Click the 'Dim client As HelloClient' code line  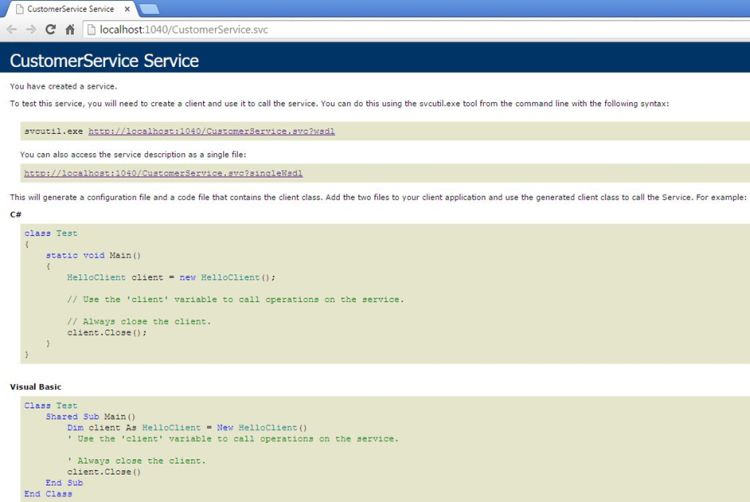point(187,427)
